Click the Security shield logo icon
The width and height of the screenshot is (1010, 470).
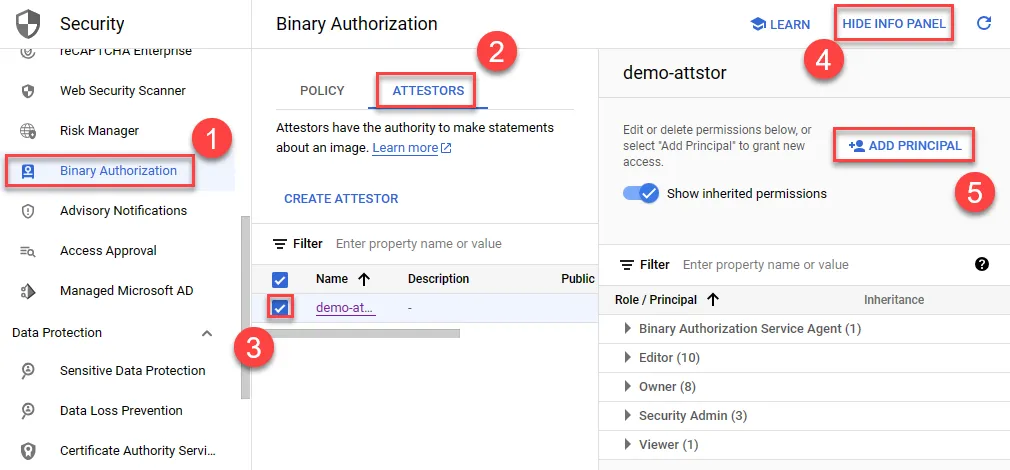coord(28,24)
